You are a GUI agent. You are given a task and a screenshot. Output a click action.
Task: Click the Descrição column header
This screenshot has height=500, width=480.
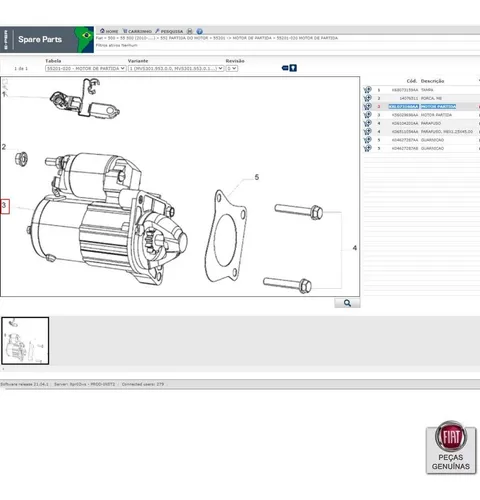(x=432, y=81)
